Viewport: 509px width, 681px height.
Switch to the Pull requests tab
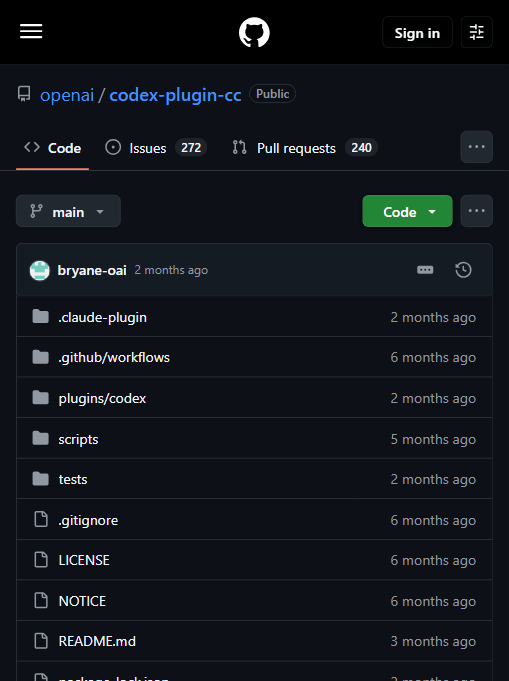304,148
